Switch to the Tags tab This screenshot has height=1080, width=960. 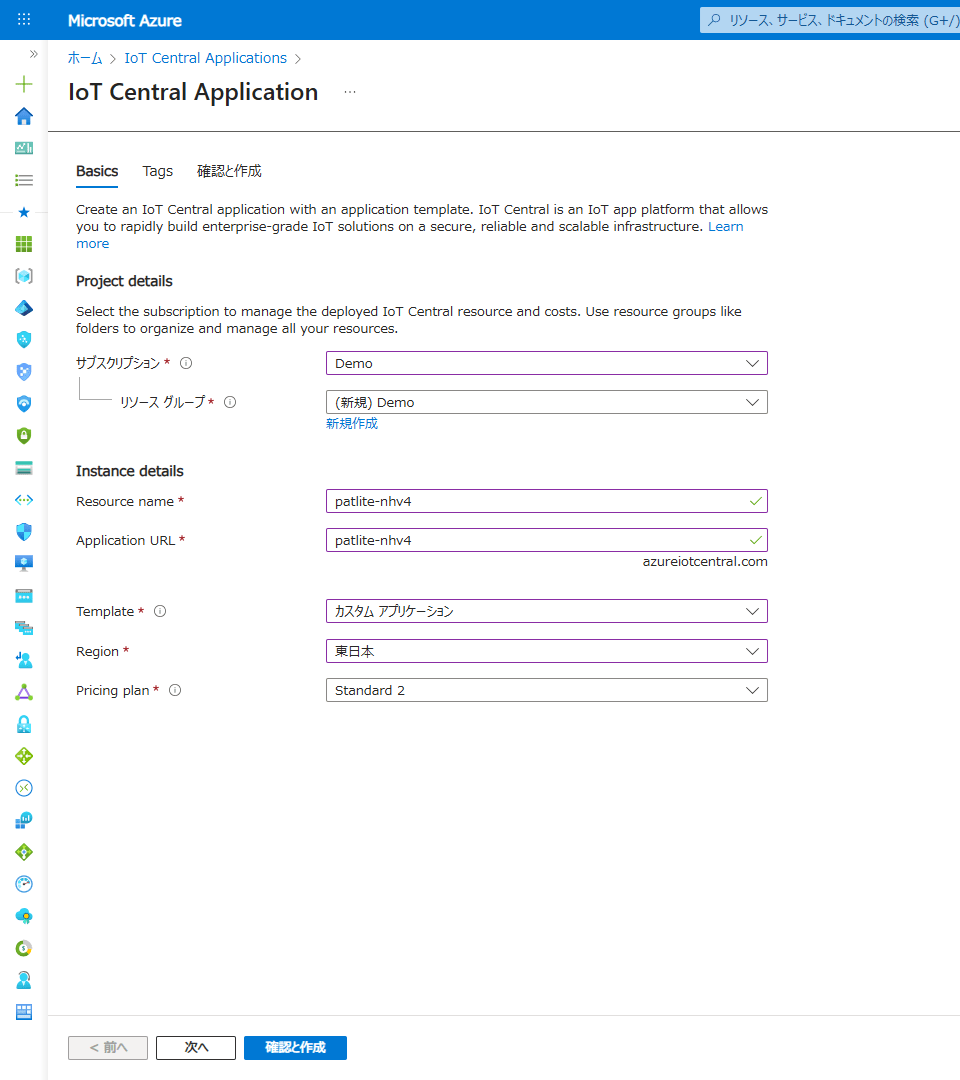click(x=158, y=171)
